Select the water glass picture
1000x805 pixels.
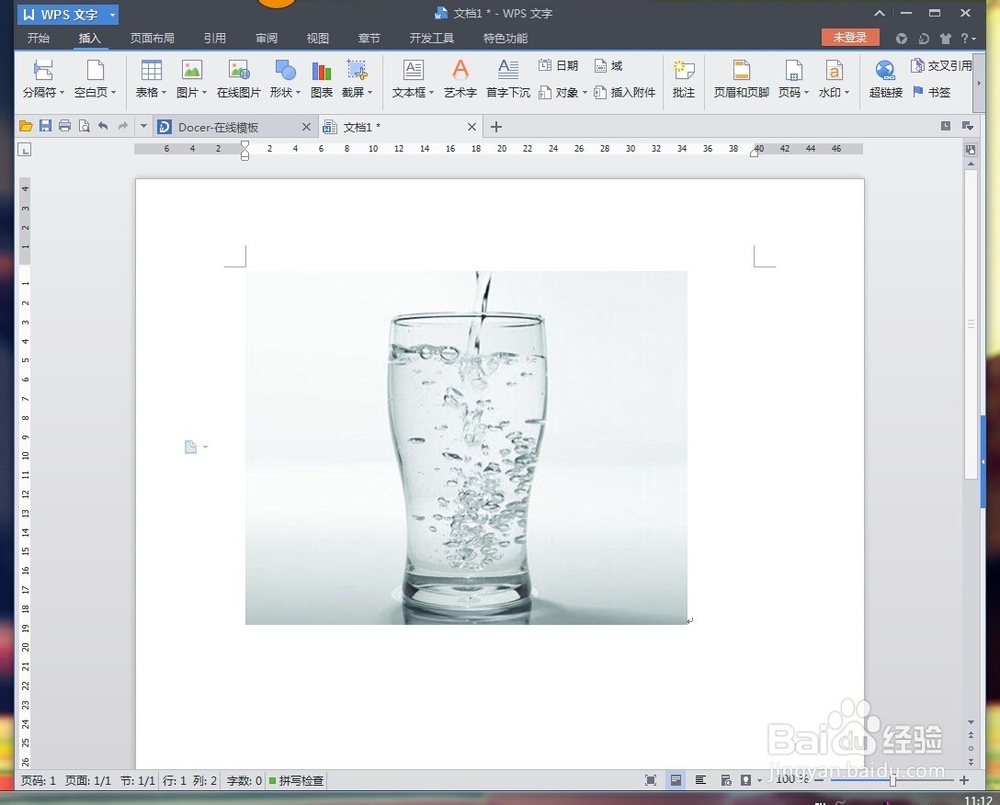(x=466, y=448)
